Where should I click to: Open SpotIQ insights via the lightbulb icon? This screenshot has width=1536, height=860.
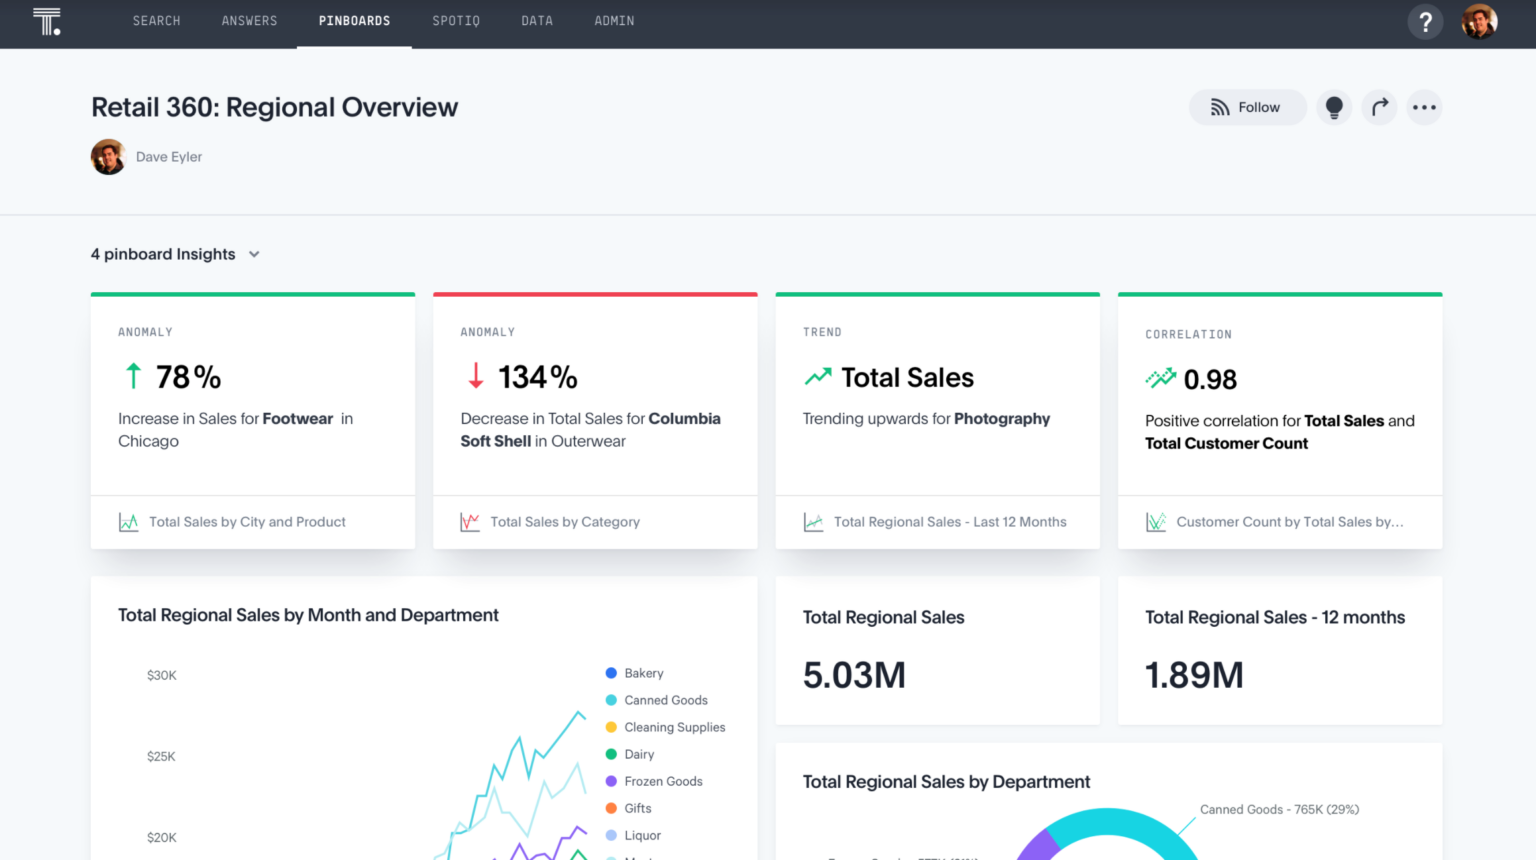tap(1334, 107)
